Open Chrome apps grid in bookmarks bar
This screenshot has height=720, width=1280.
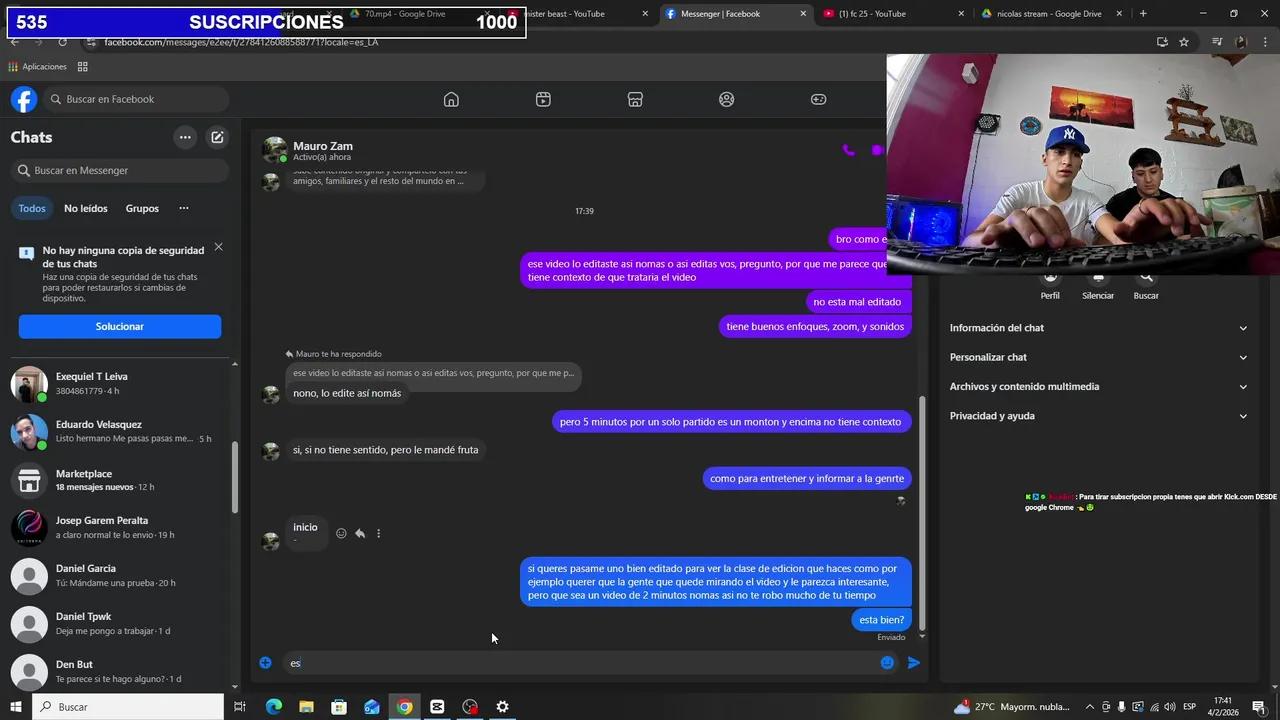click(83, 67)
